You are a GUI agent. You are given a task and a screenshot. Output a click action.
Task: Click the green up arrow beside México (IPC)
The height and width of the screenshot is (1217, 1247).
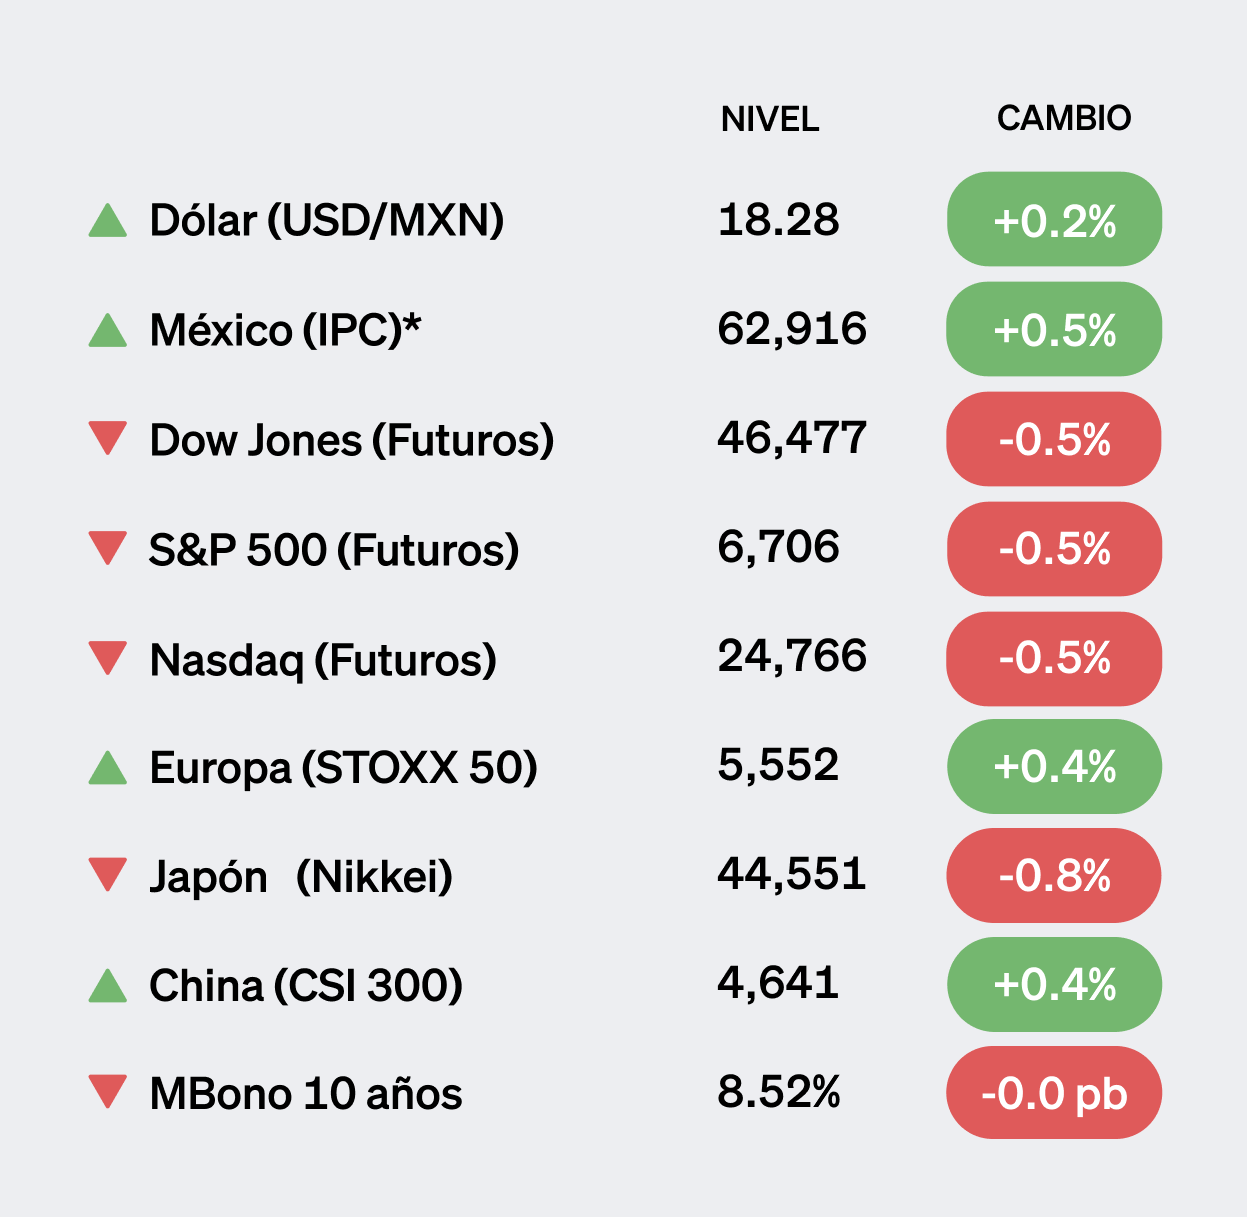pyautogui.click(x=108, y=331)
